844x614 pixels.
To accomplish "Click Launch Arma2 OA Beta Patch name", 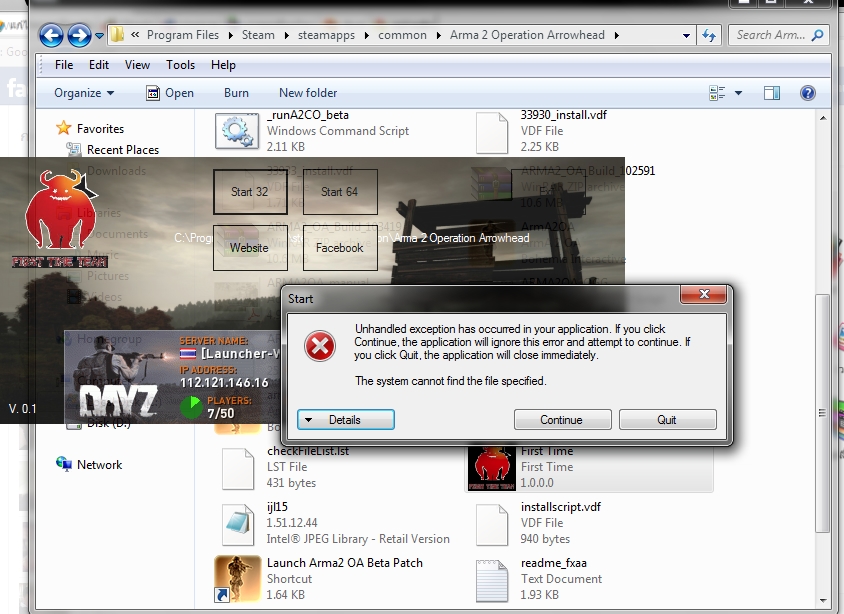I will click(344, 563).
